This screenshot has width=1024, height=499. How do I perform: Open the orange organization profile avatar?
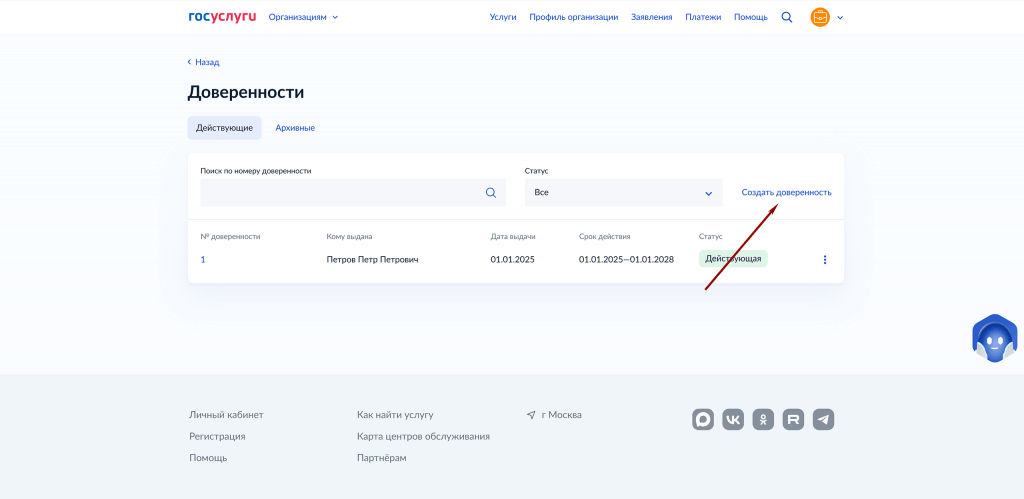pos(820,17)
